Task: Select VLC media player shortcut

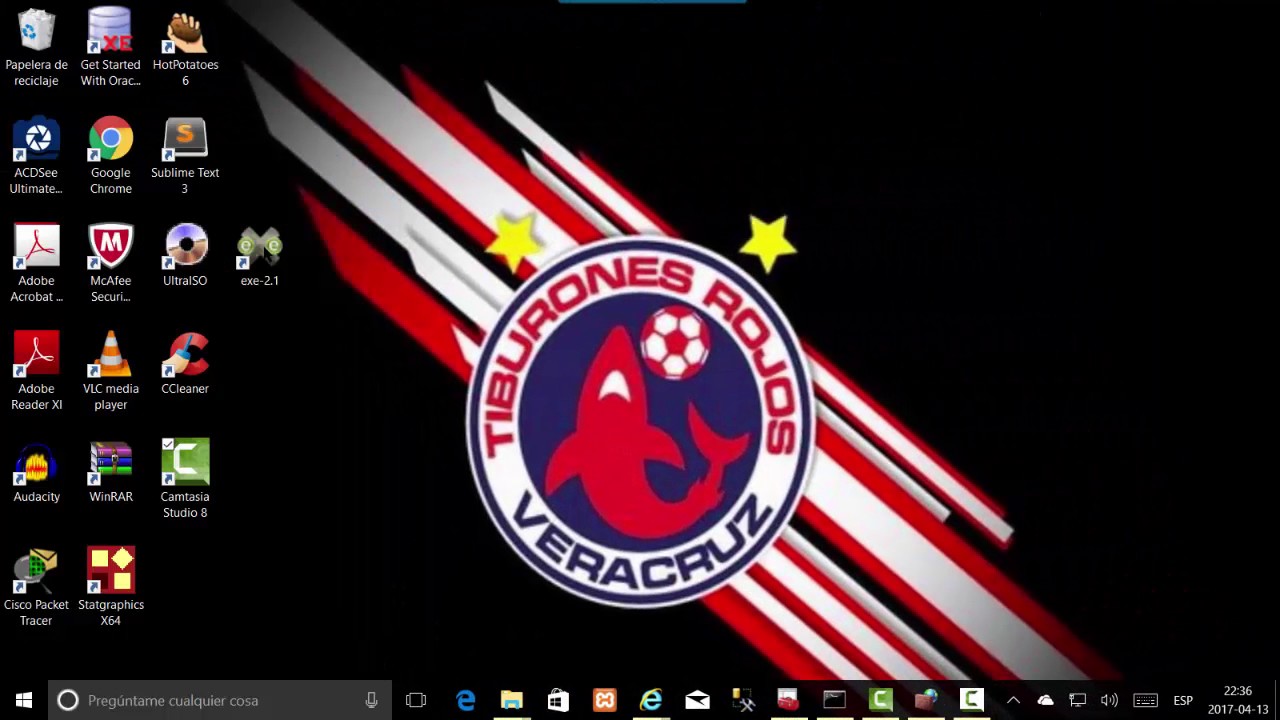Action: (110, 371)
